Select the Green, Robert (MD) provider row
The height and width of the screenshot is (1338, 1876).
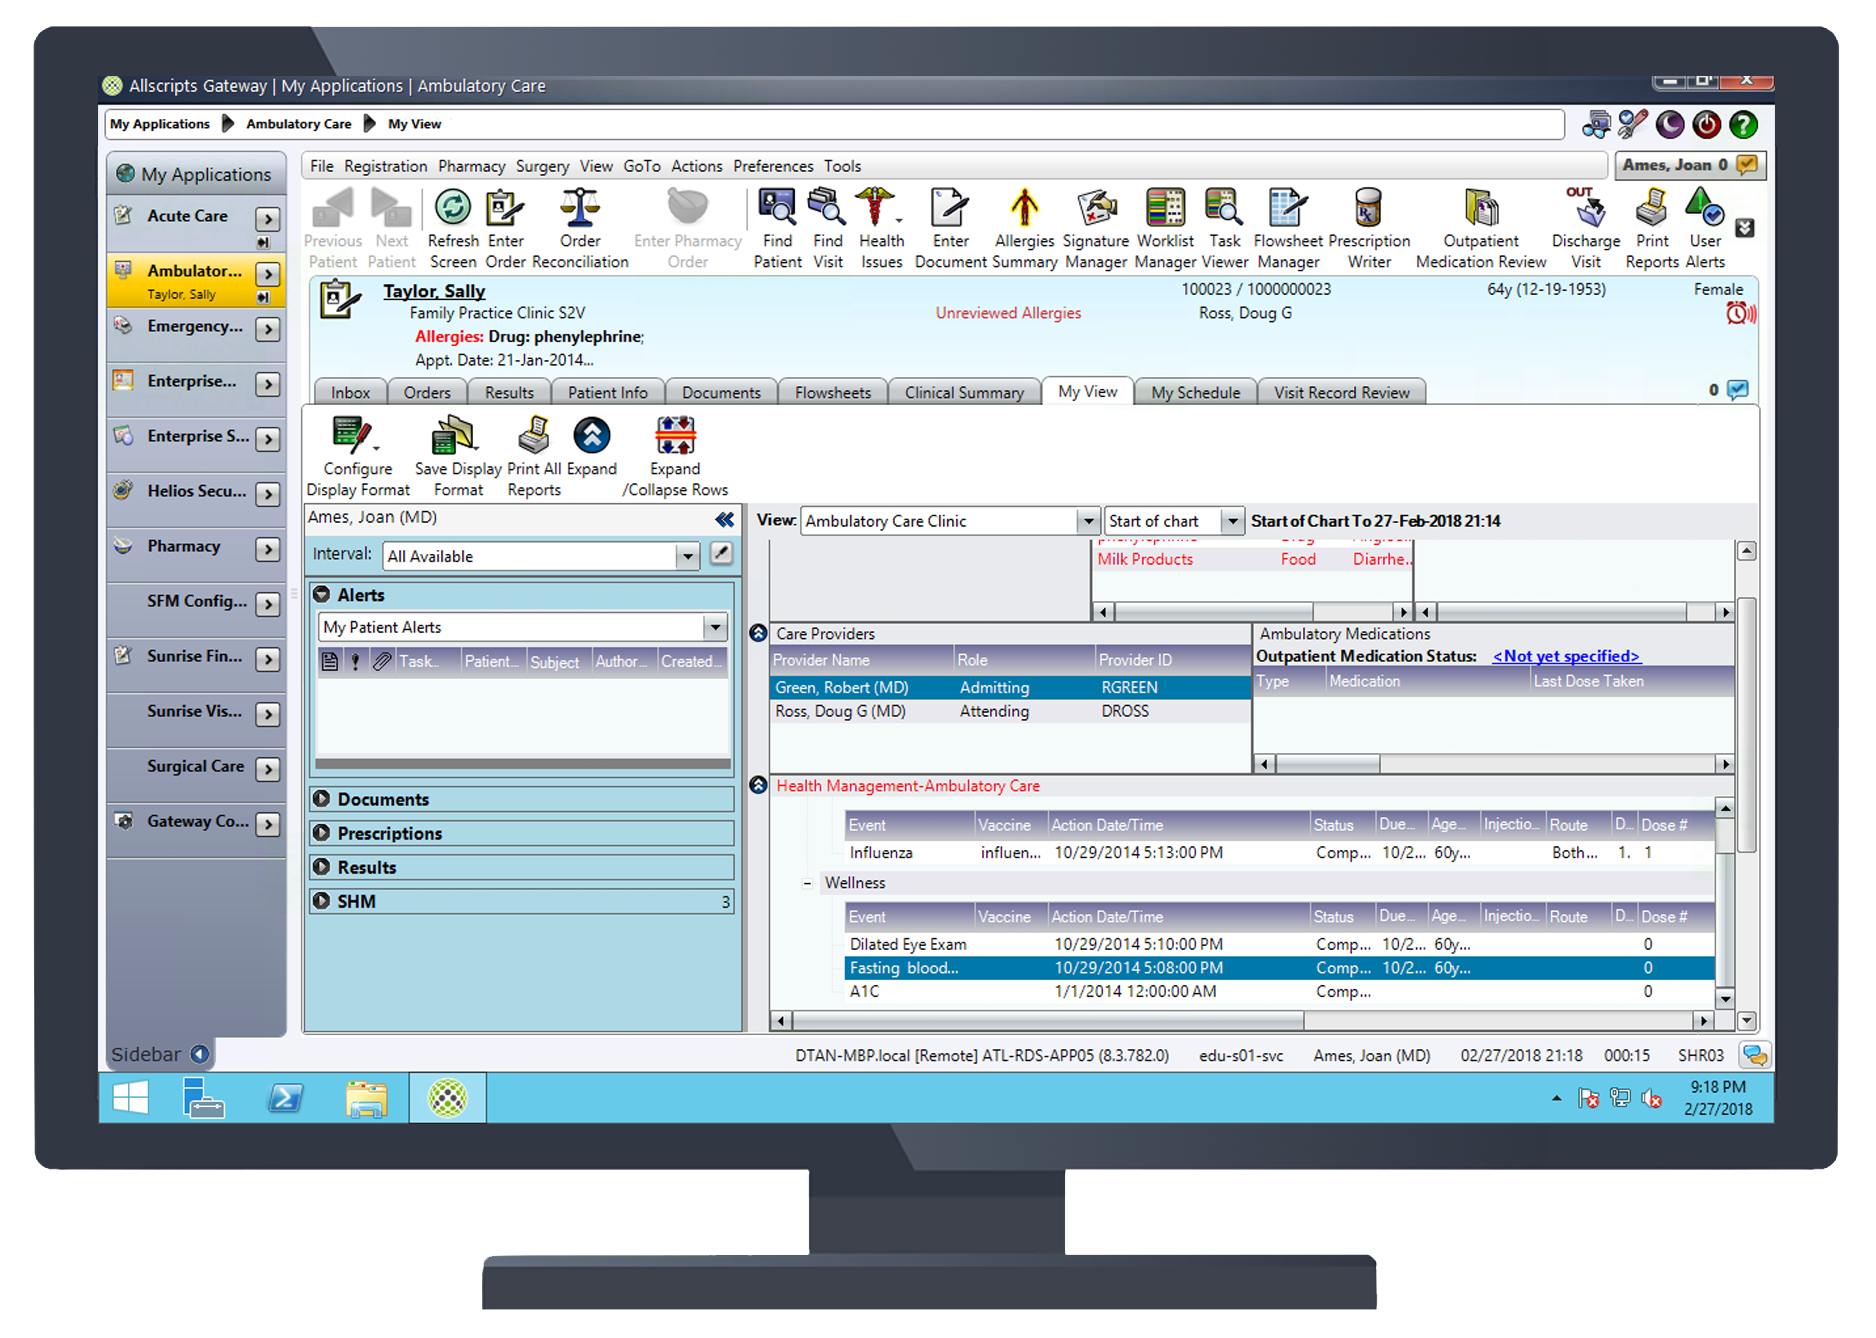tap(1010, 688)
